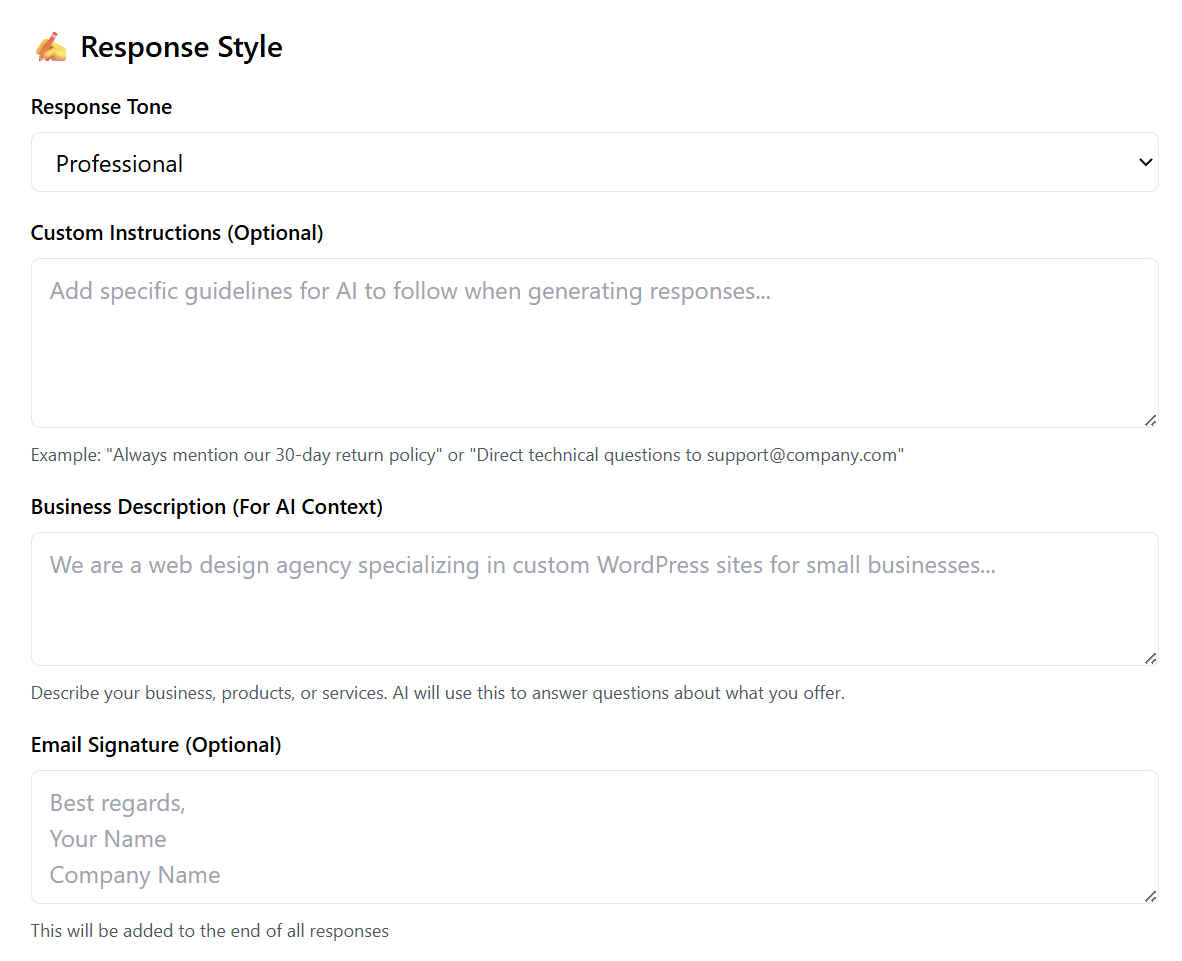1182x961 pixels.
Task: Click the 'Company Name' placeholder line
Action: click(135, 875)
